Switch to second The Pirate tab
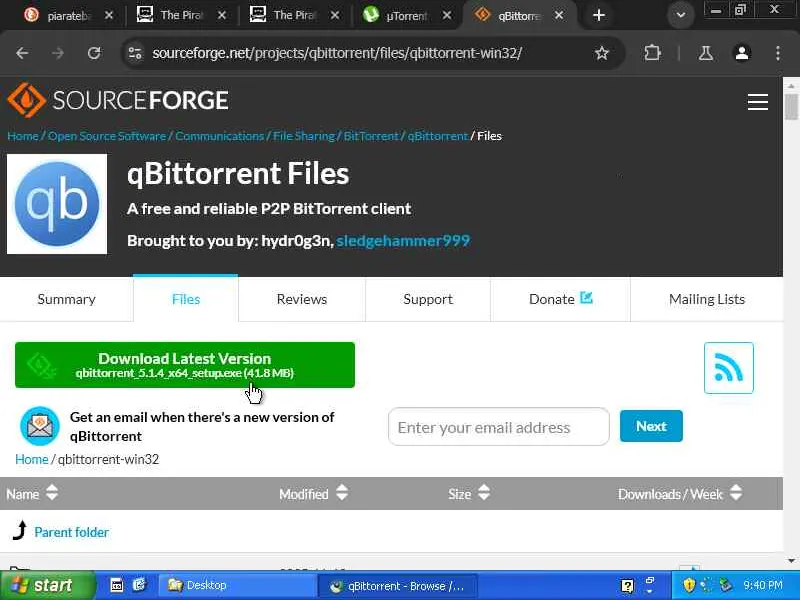 pyautogui.click(x=289, y=15)
